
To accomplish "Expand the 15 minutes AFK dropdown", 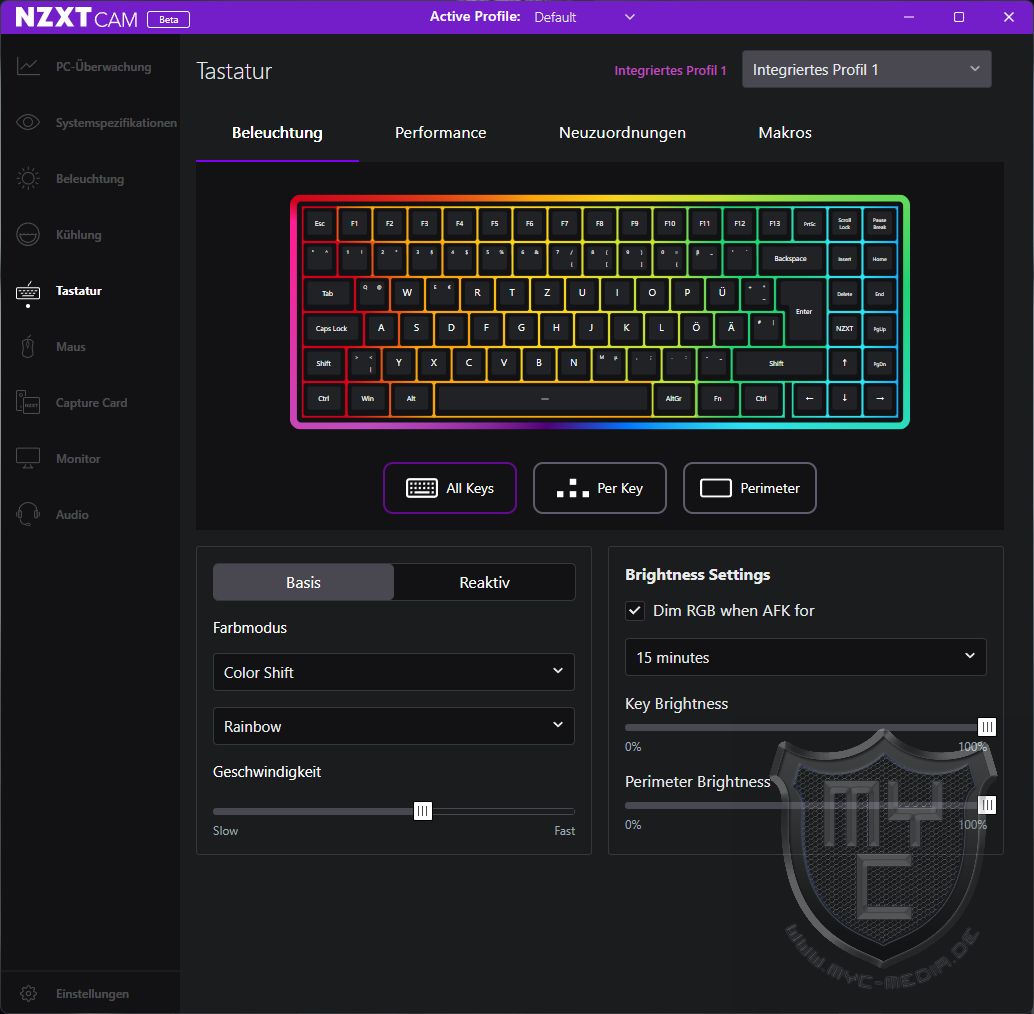I will click(x=805, y=657).
